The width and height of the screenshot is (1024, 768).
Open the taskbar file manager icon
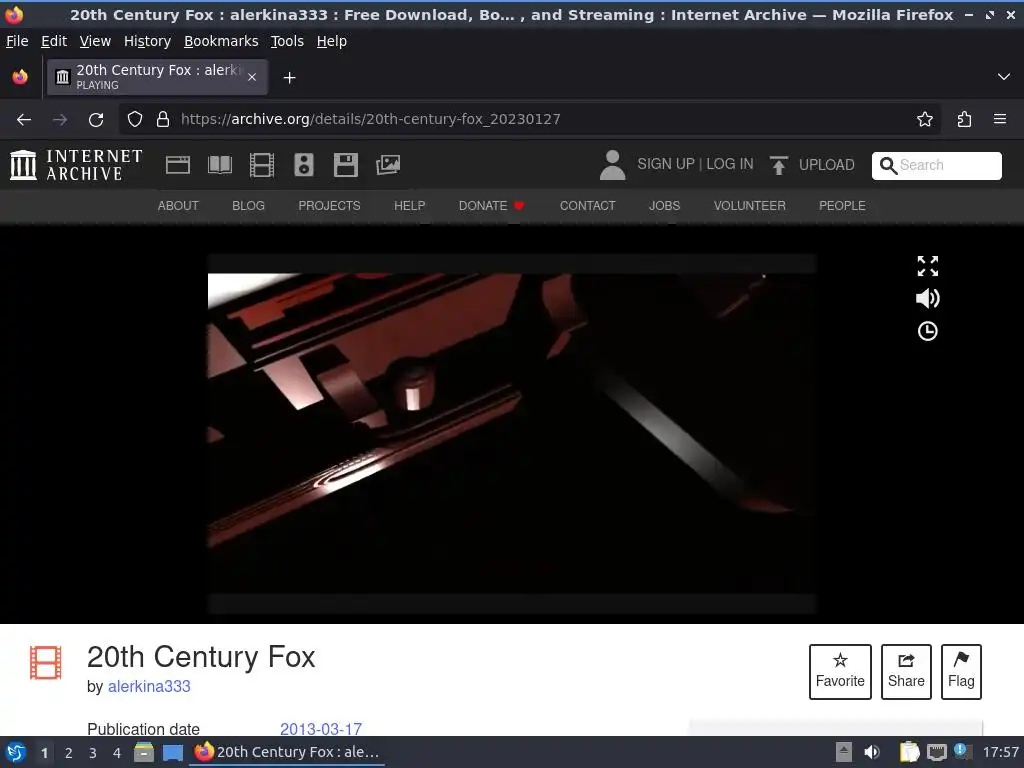(144, 752)
